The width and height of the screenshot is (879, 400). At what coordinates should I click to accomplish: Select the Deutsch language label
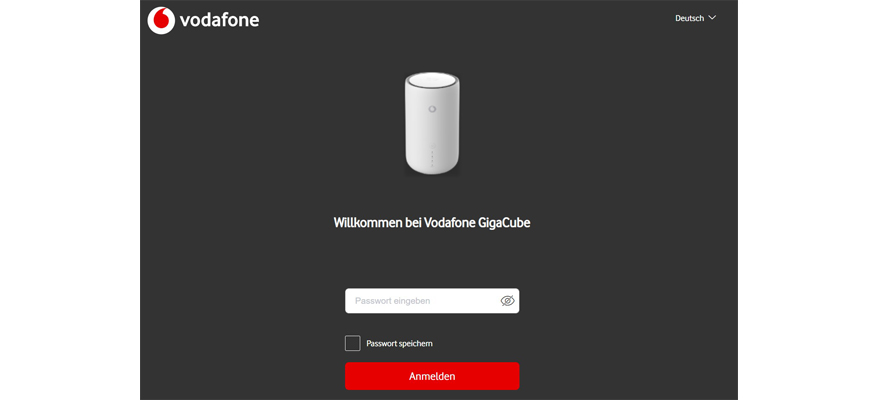[690, 18]
